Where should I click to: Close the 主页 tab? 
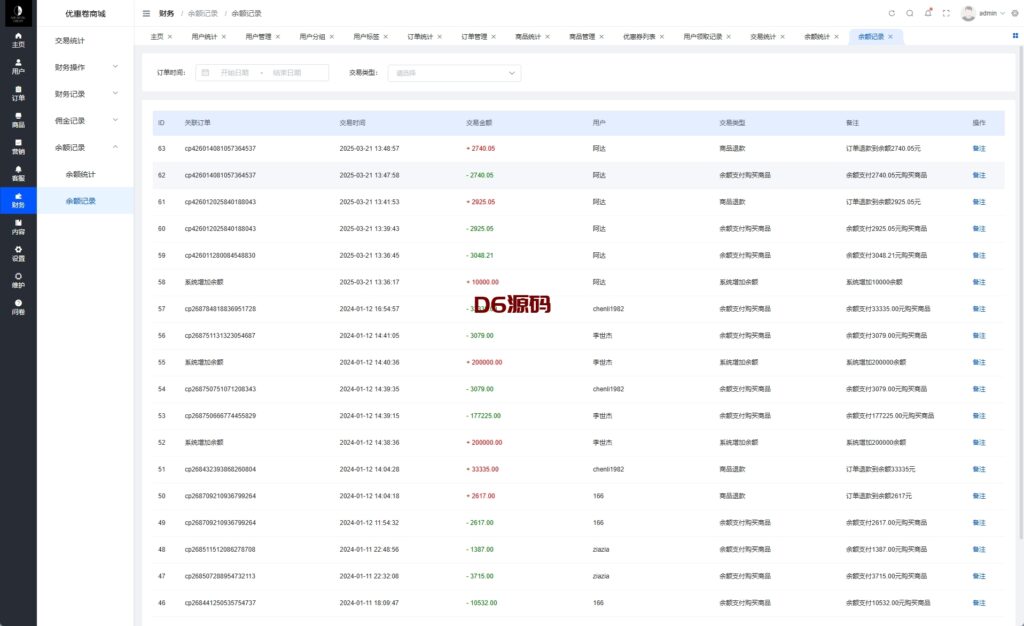click(170, 37)
